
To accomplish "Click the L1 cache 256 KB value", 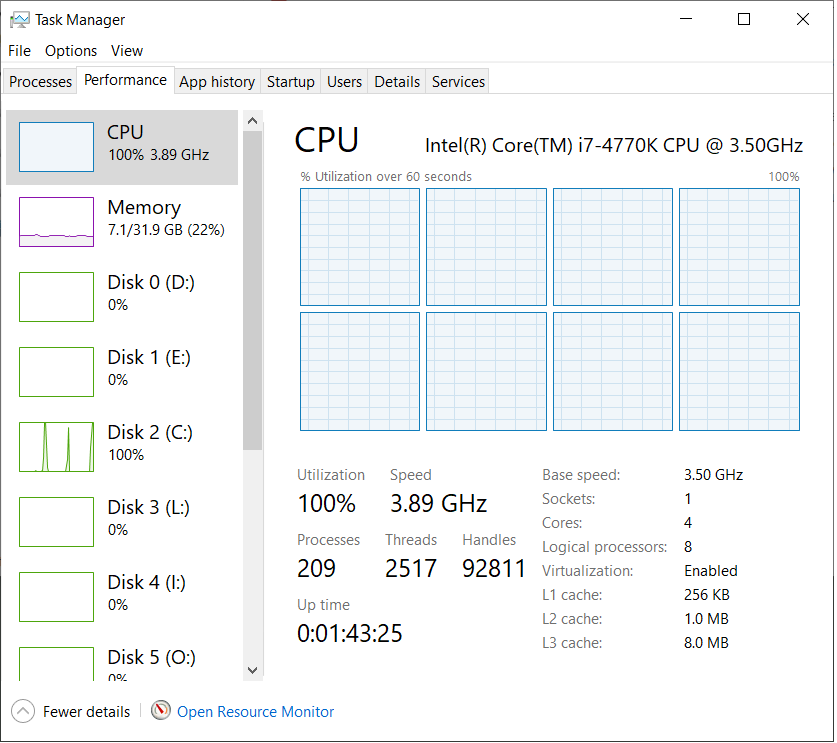I will (x=708, y=596).
